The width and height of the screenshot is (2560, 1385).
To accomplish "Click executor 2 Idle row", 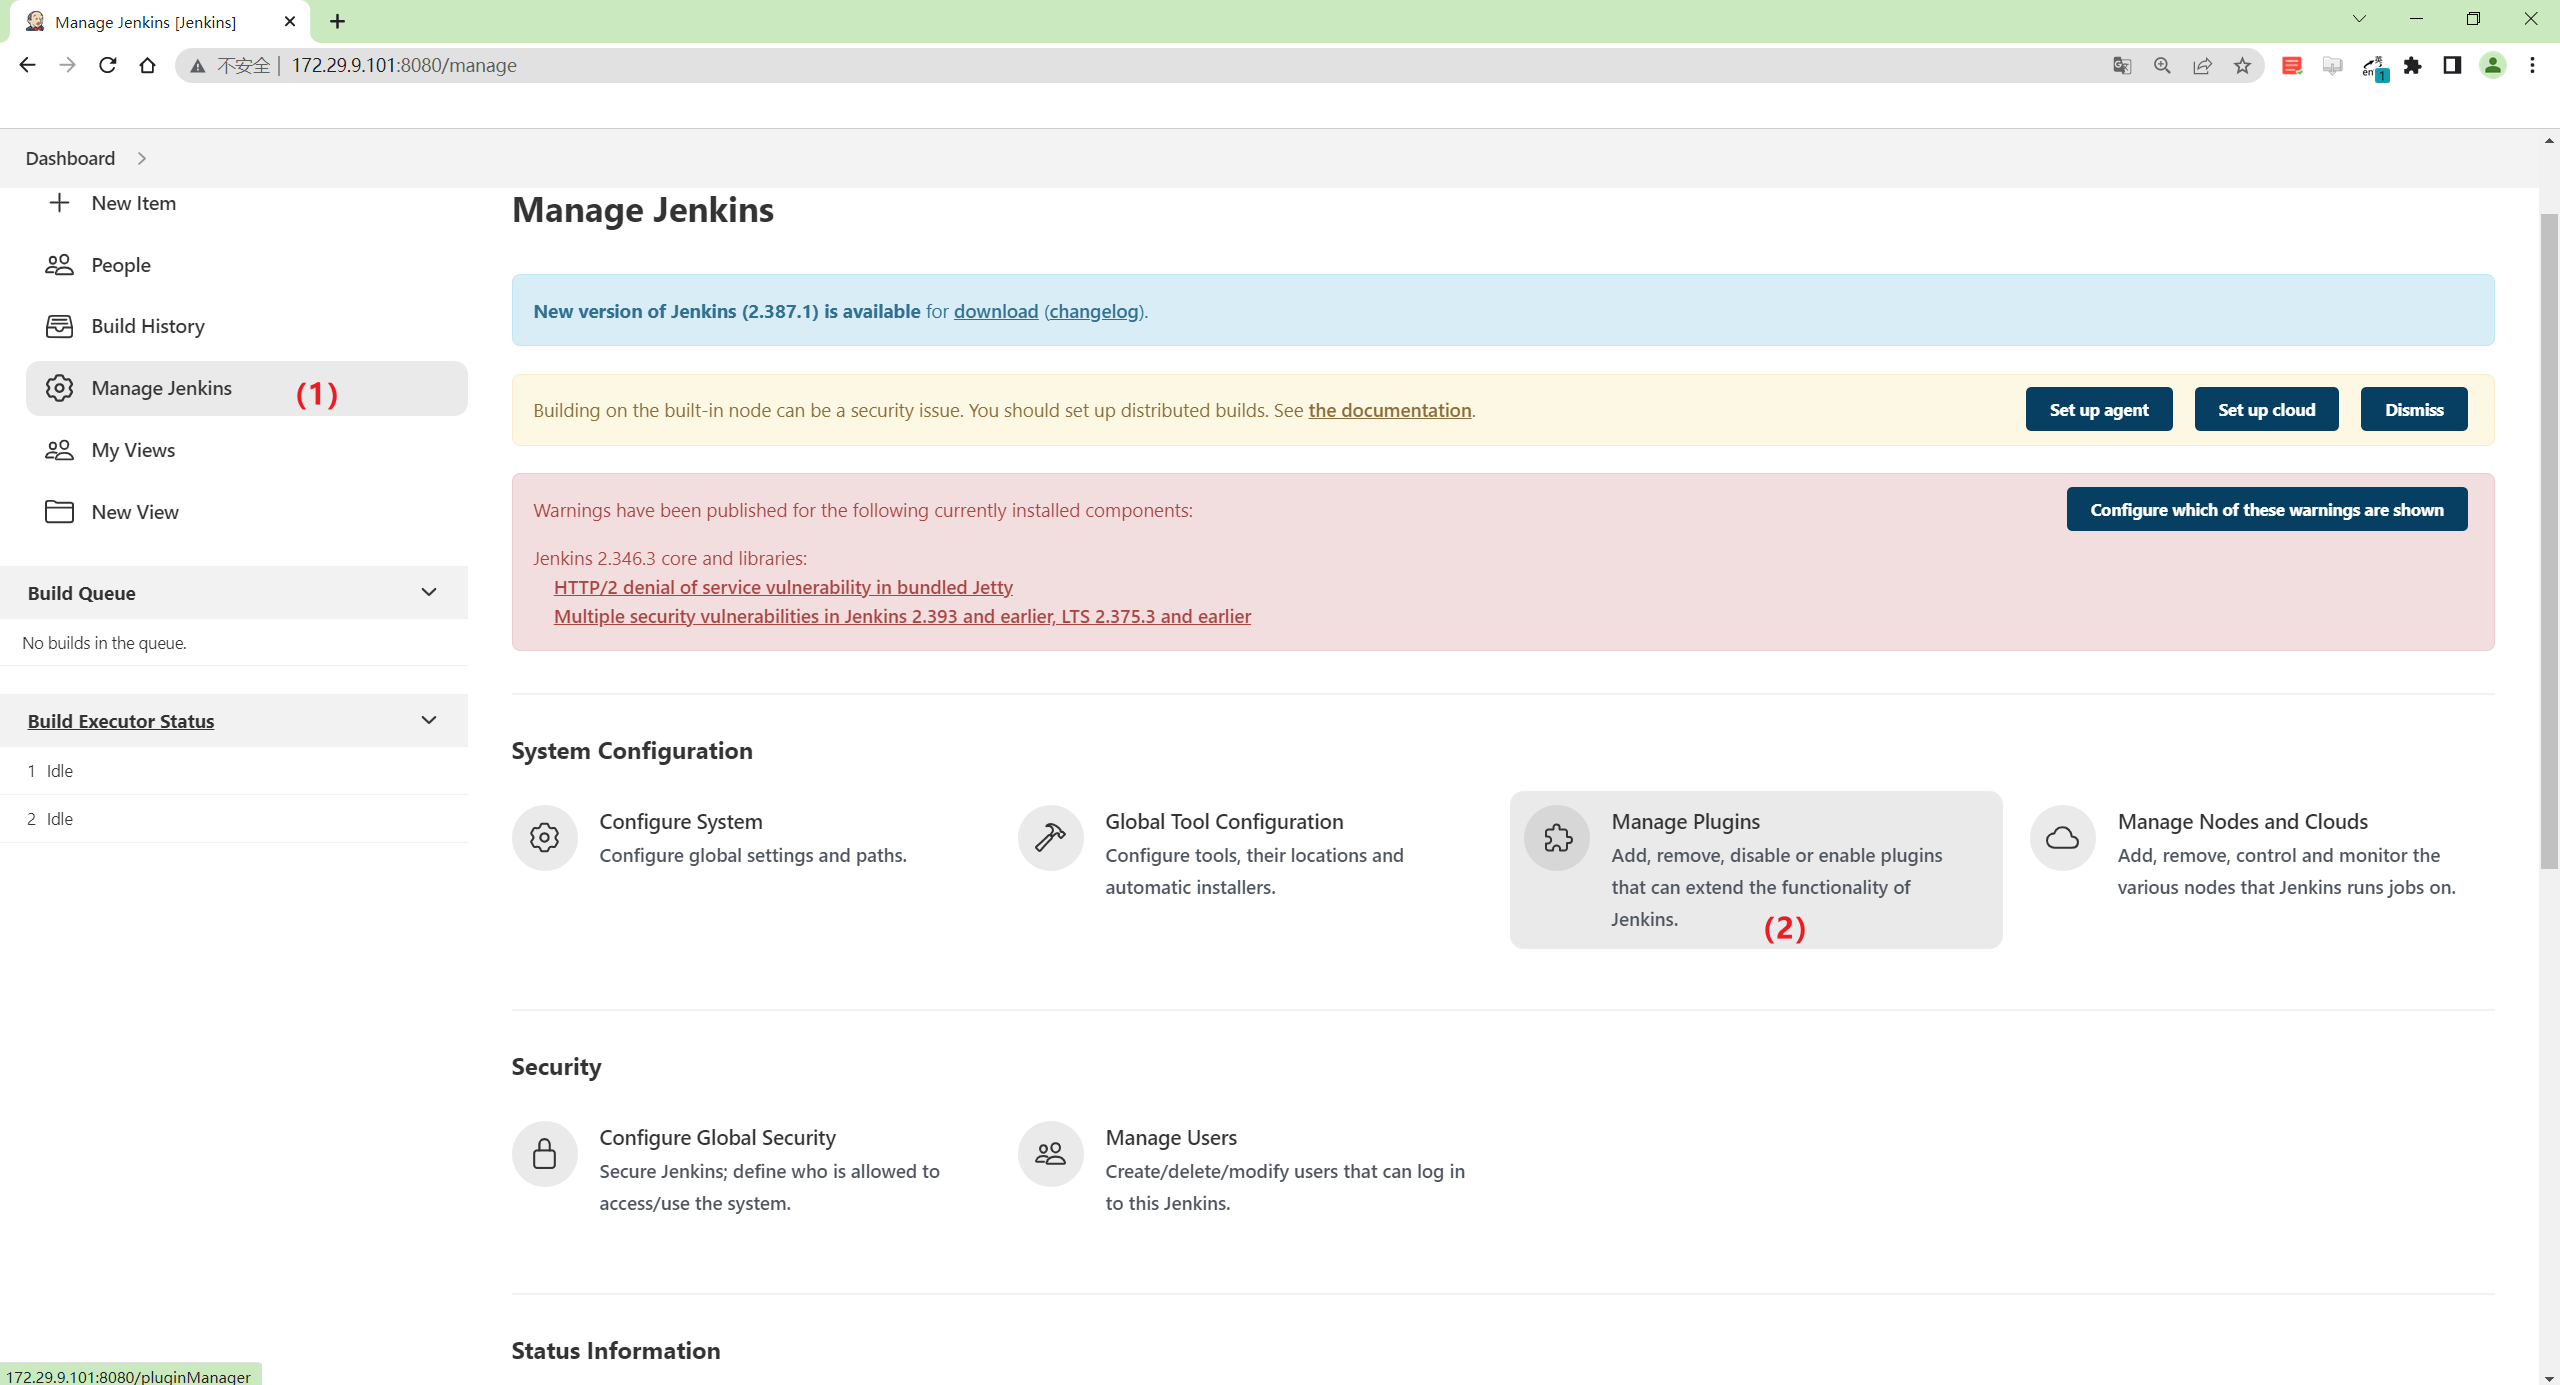I will [234, 819].
